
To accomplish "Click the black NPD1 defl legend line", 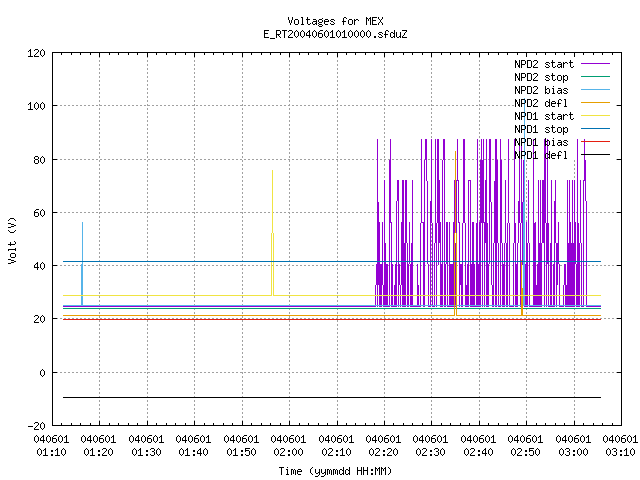I will (x=596, y=155).
